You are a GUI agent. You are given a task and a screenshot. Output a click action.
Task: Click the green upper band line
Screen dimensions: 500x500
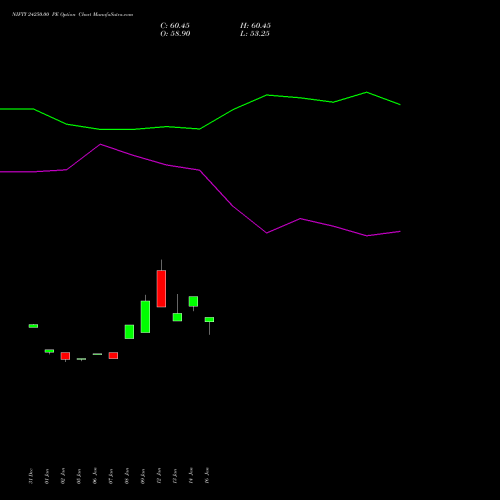200,128
